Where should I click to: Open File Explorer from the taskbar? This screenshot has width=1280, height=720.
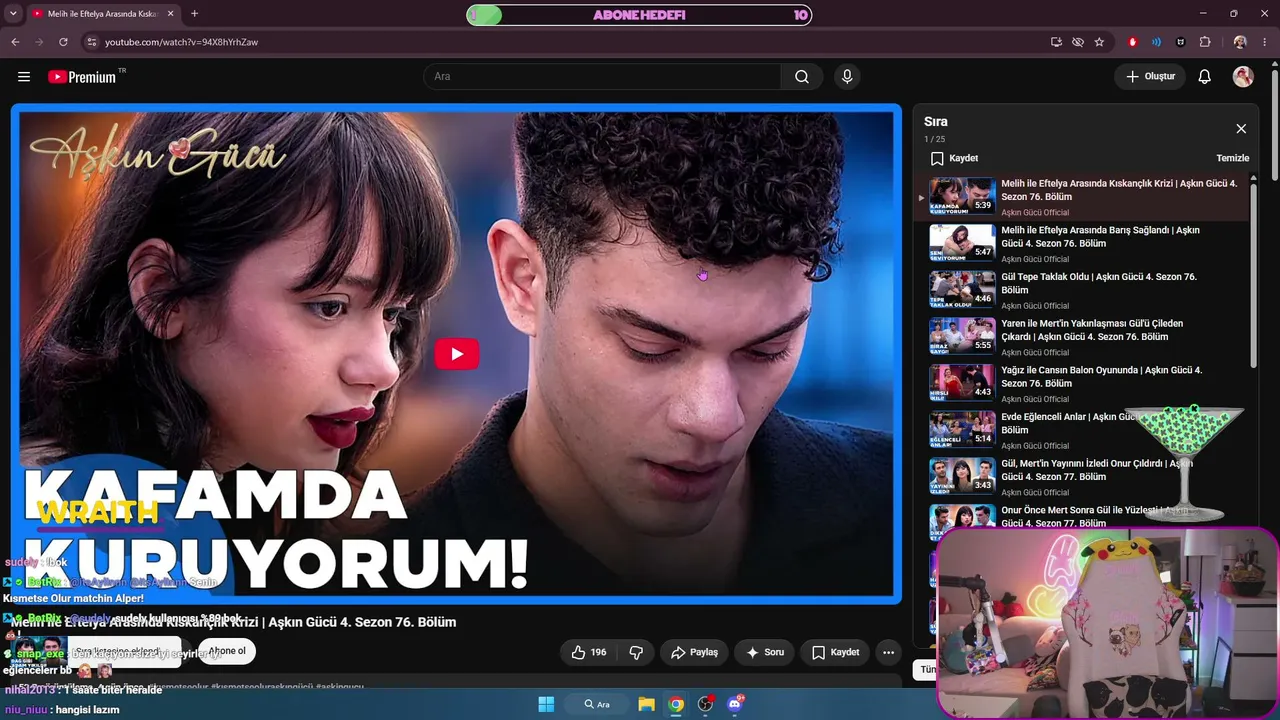(647, 704)
